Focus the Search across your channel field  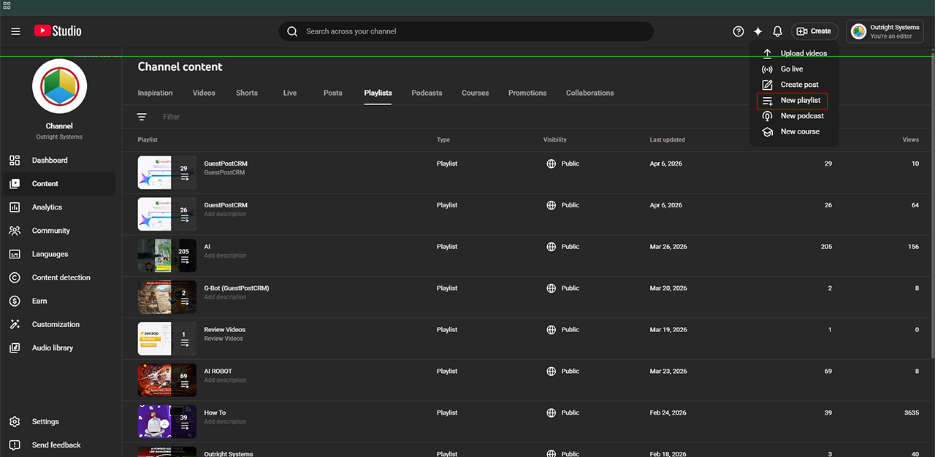point(466,32)
